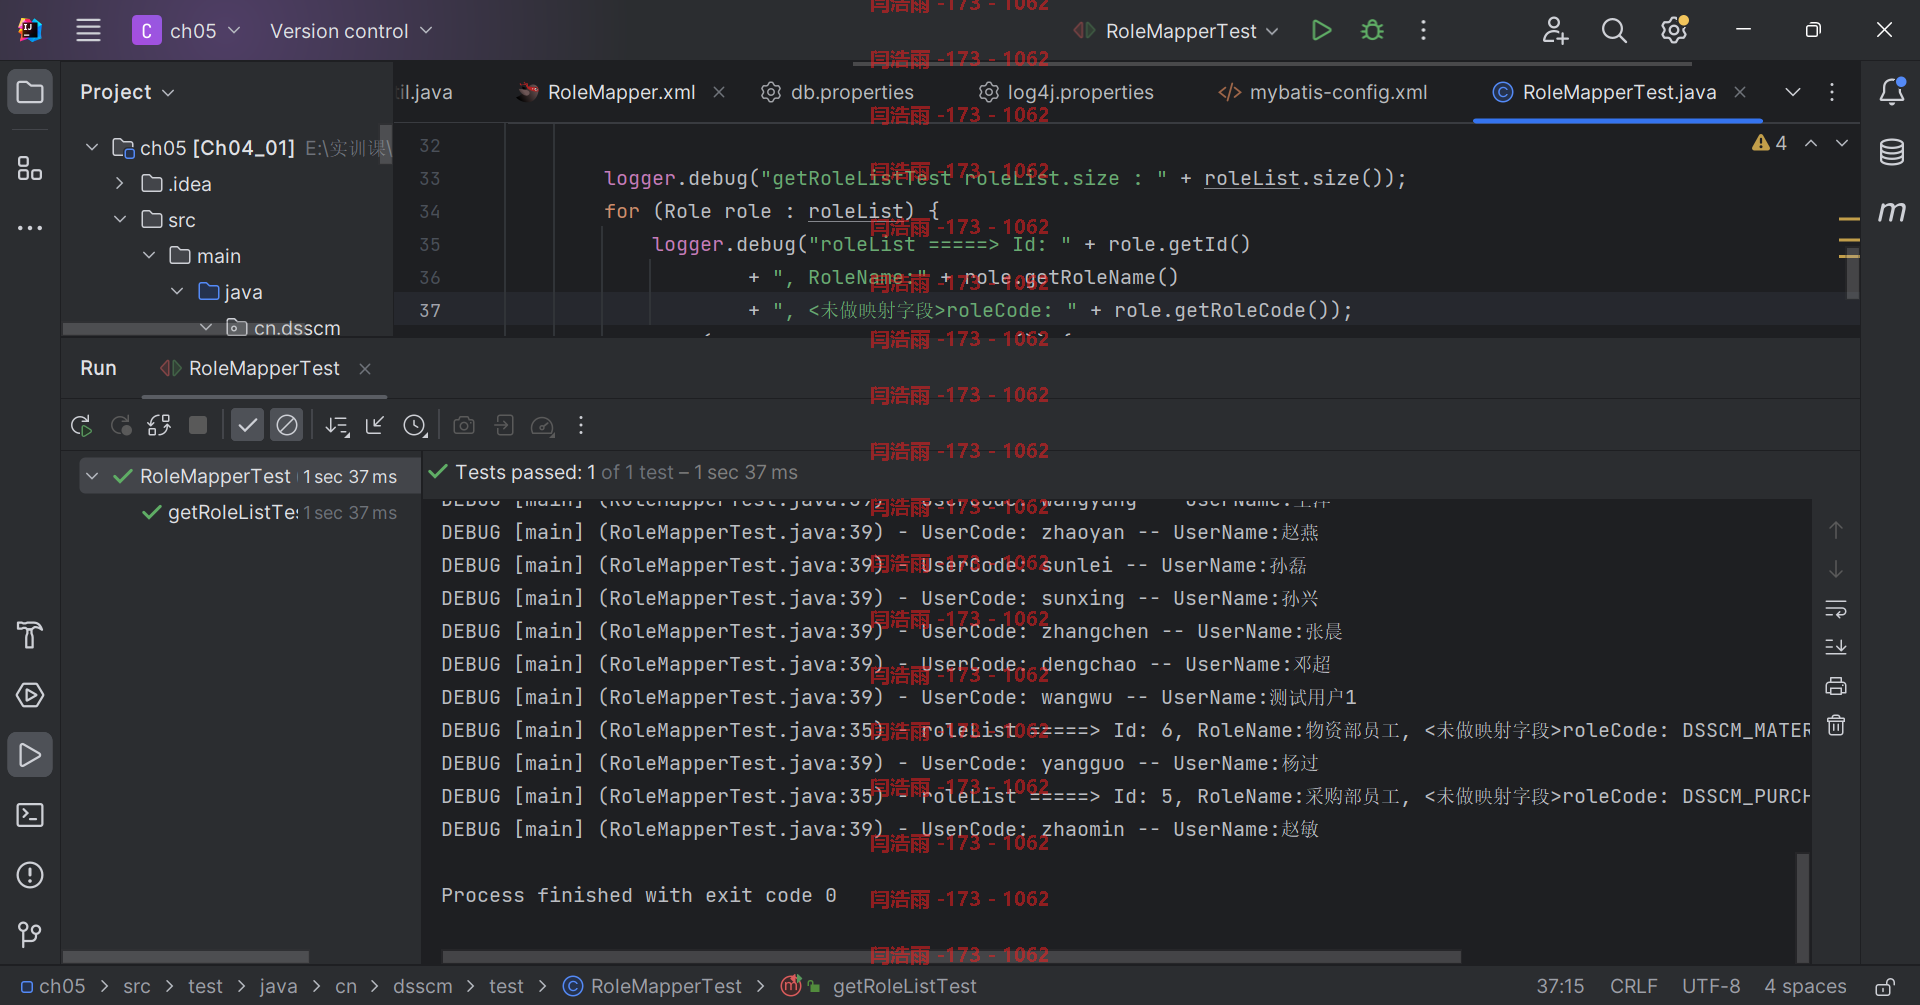Collapse all test results
The image size is (1920, 1005).
pyautogui.click(x=375, y=426)
